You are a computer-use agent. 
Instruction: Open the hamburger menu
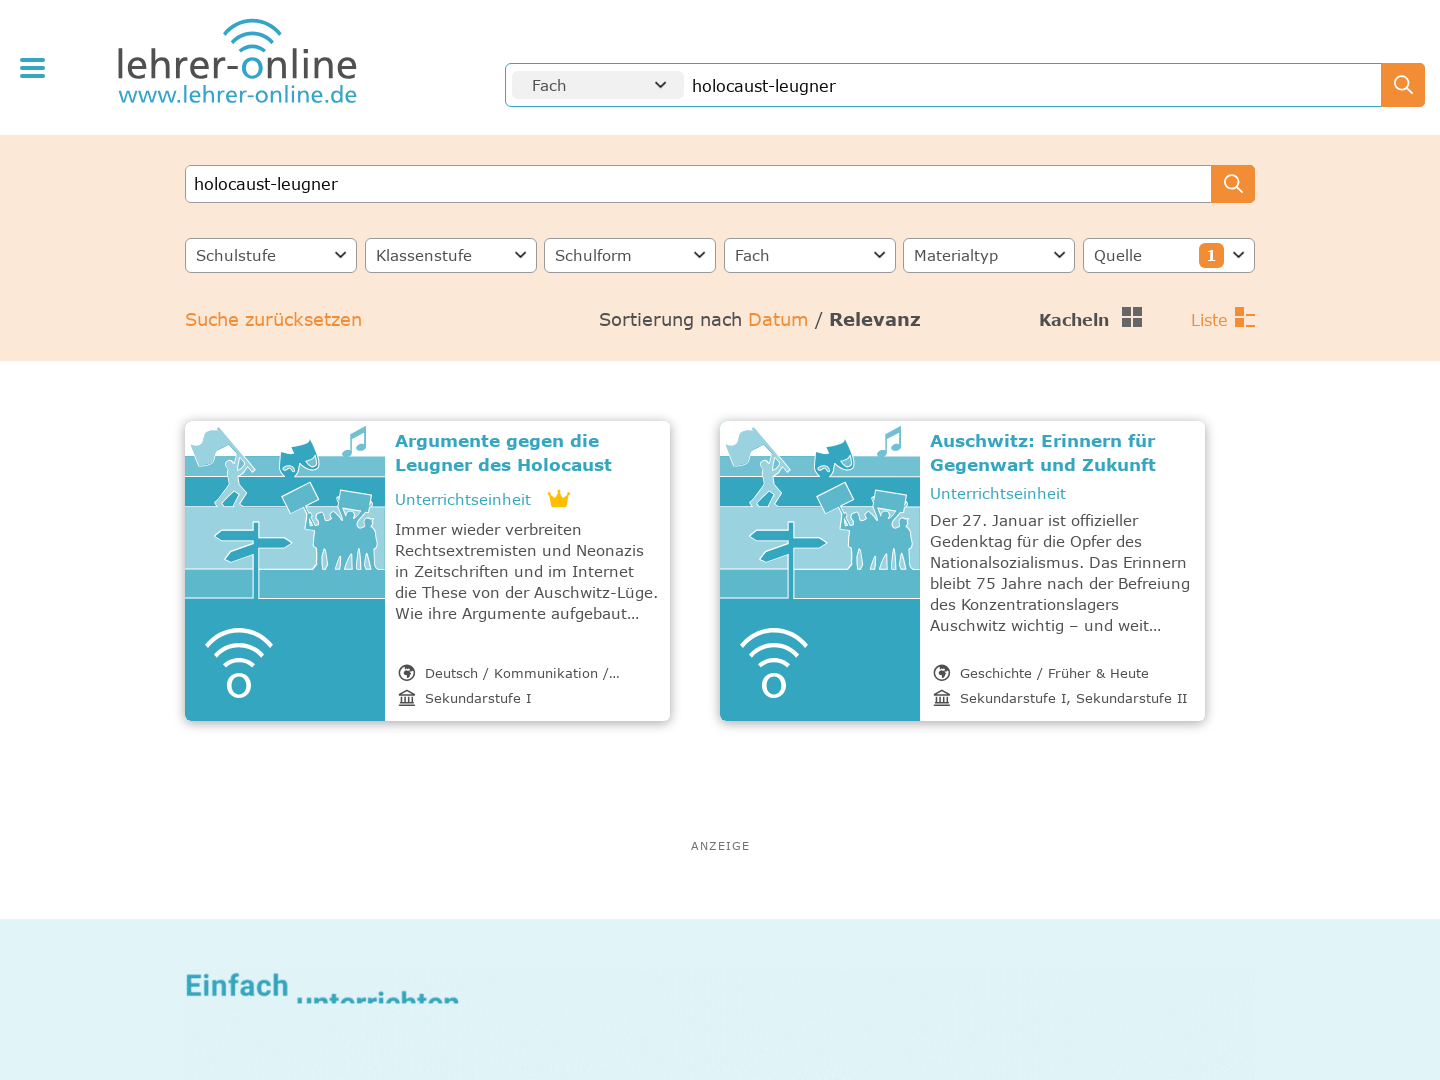(32, 68)
